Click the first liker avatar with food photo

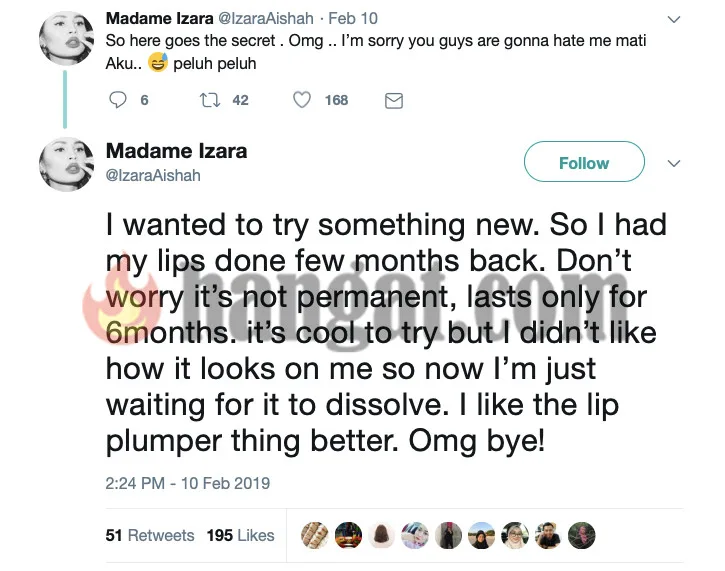[x=316, y=535]
